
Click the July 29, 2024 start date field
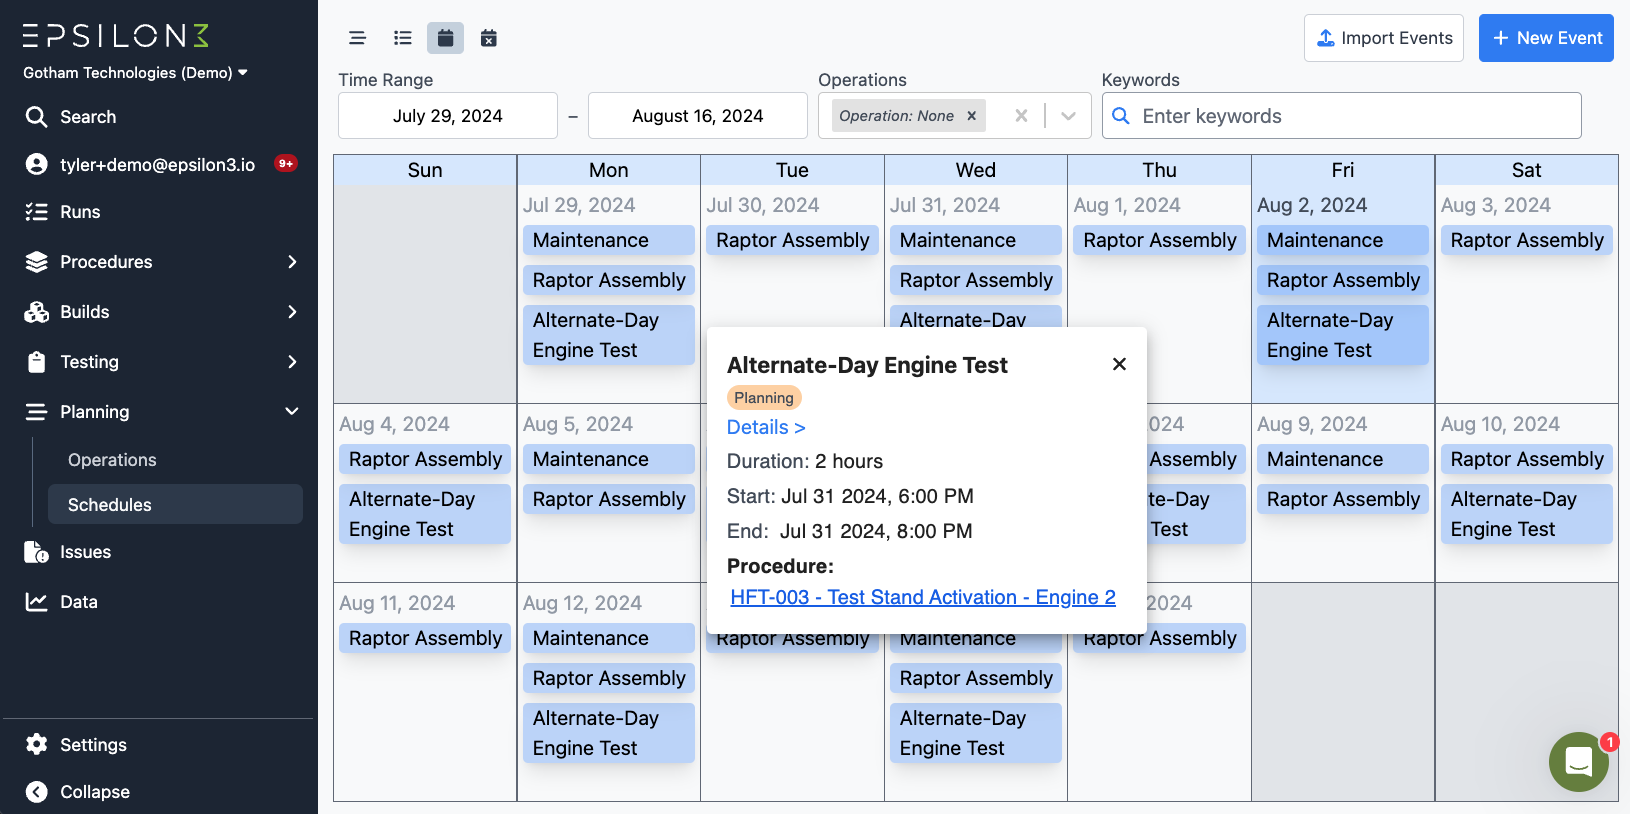point(448,116)
